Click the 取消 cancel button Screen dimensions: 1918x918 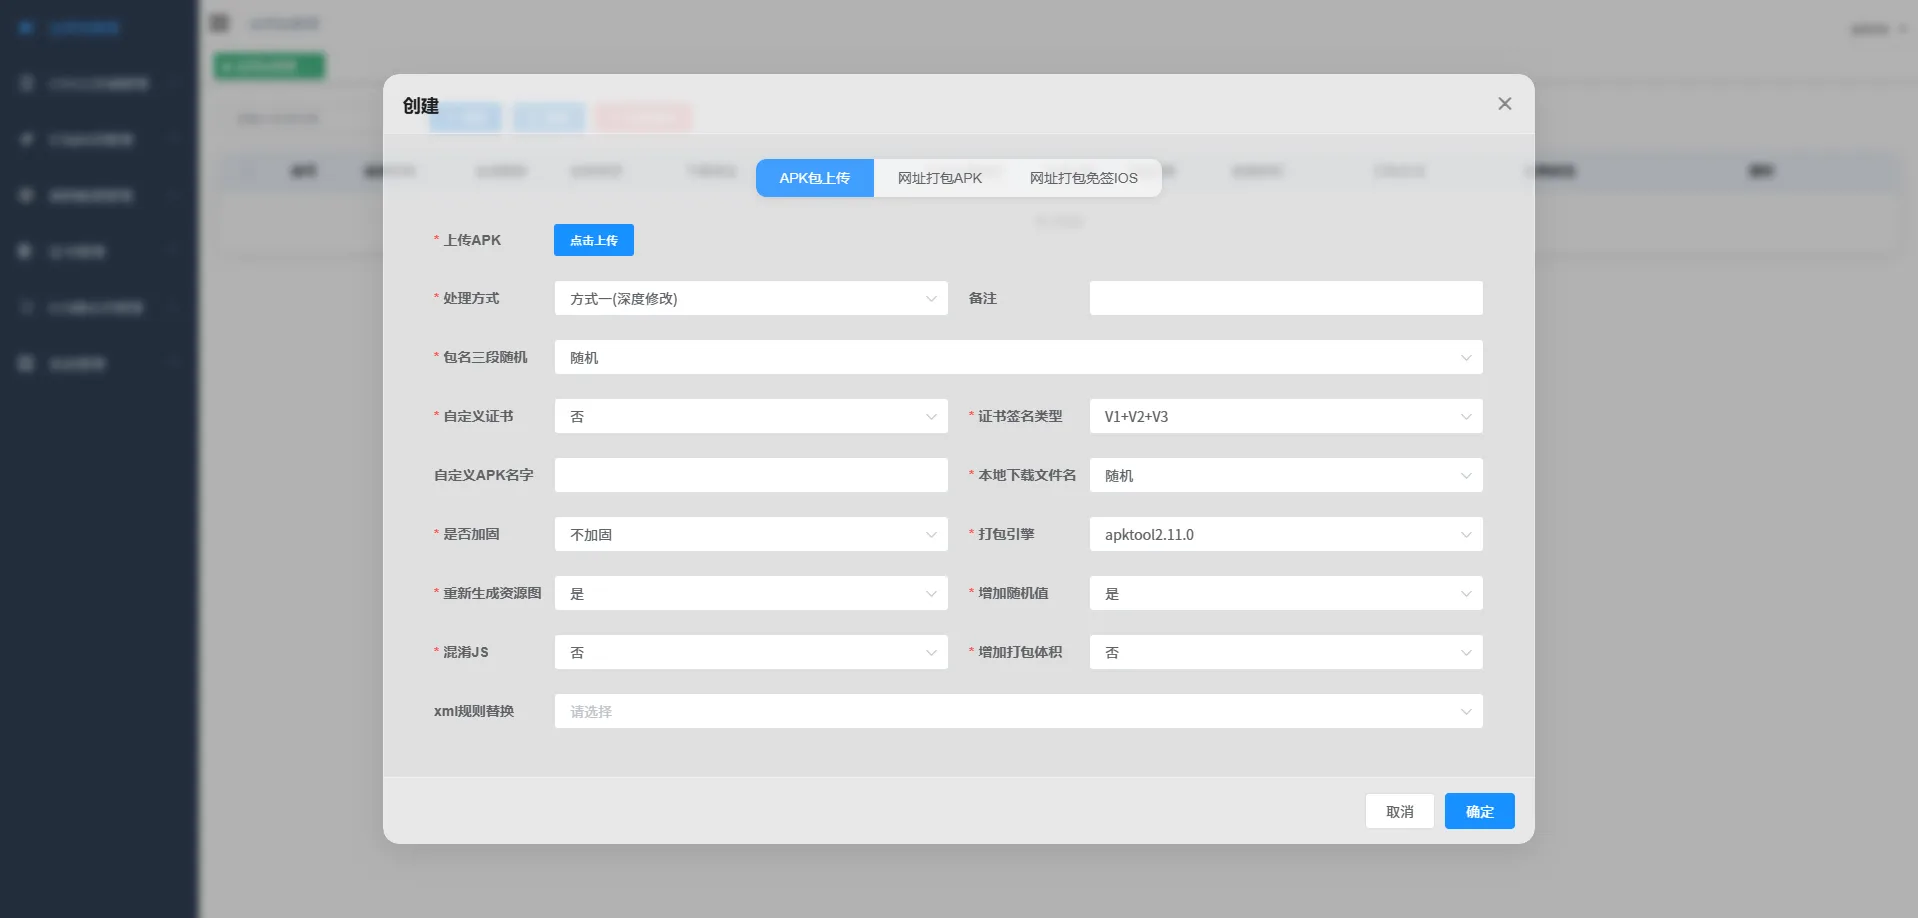click(1399, 811)
